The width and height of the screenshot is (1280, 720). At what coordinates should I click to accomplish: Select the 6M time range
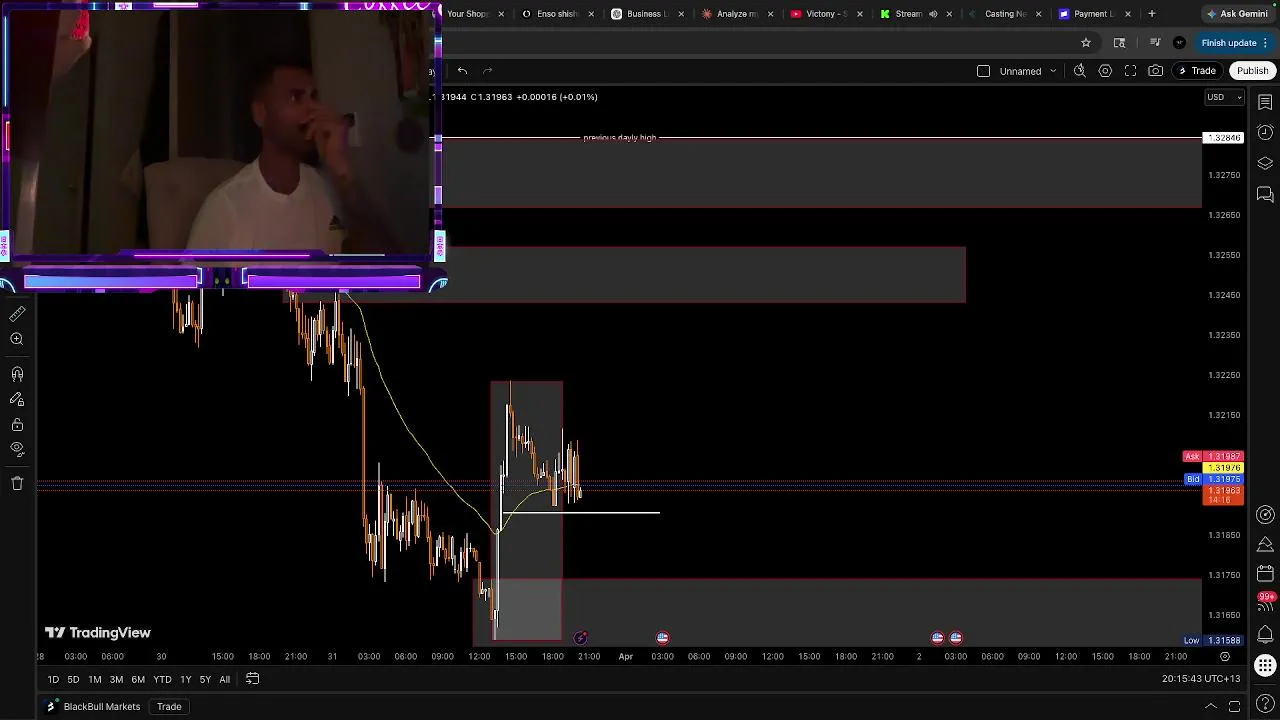pos(138,680)
